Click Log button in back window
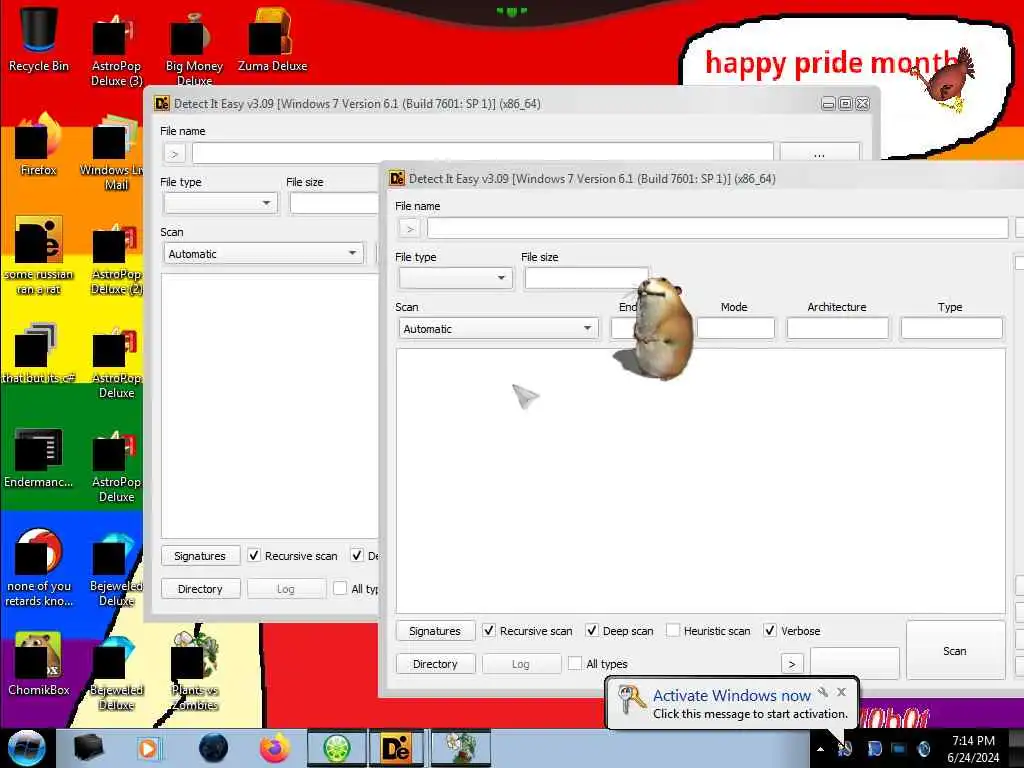 point(285,588)
